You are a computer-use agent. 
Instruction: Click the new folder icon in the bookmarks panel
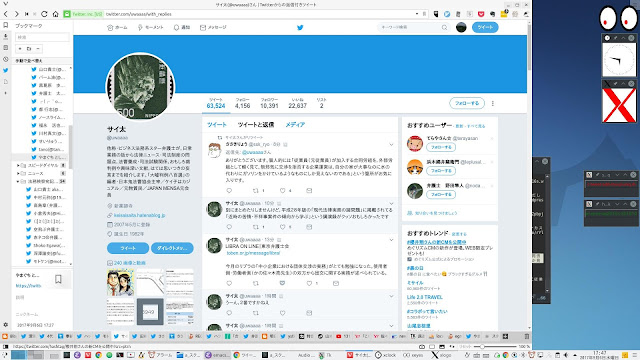pos(29,49)
